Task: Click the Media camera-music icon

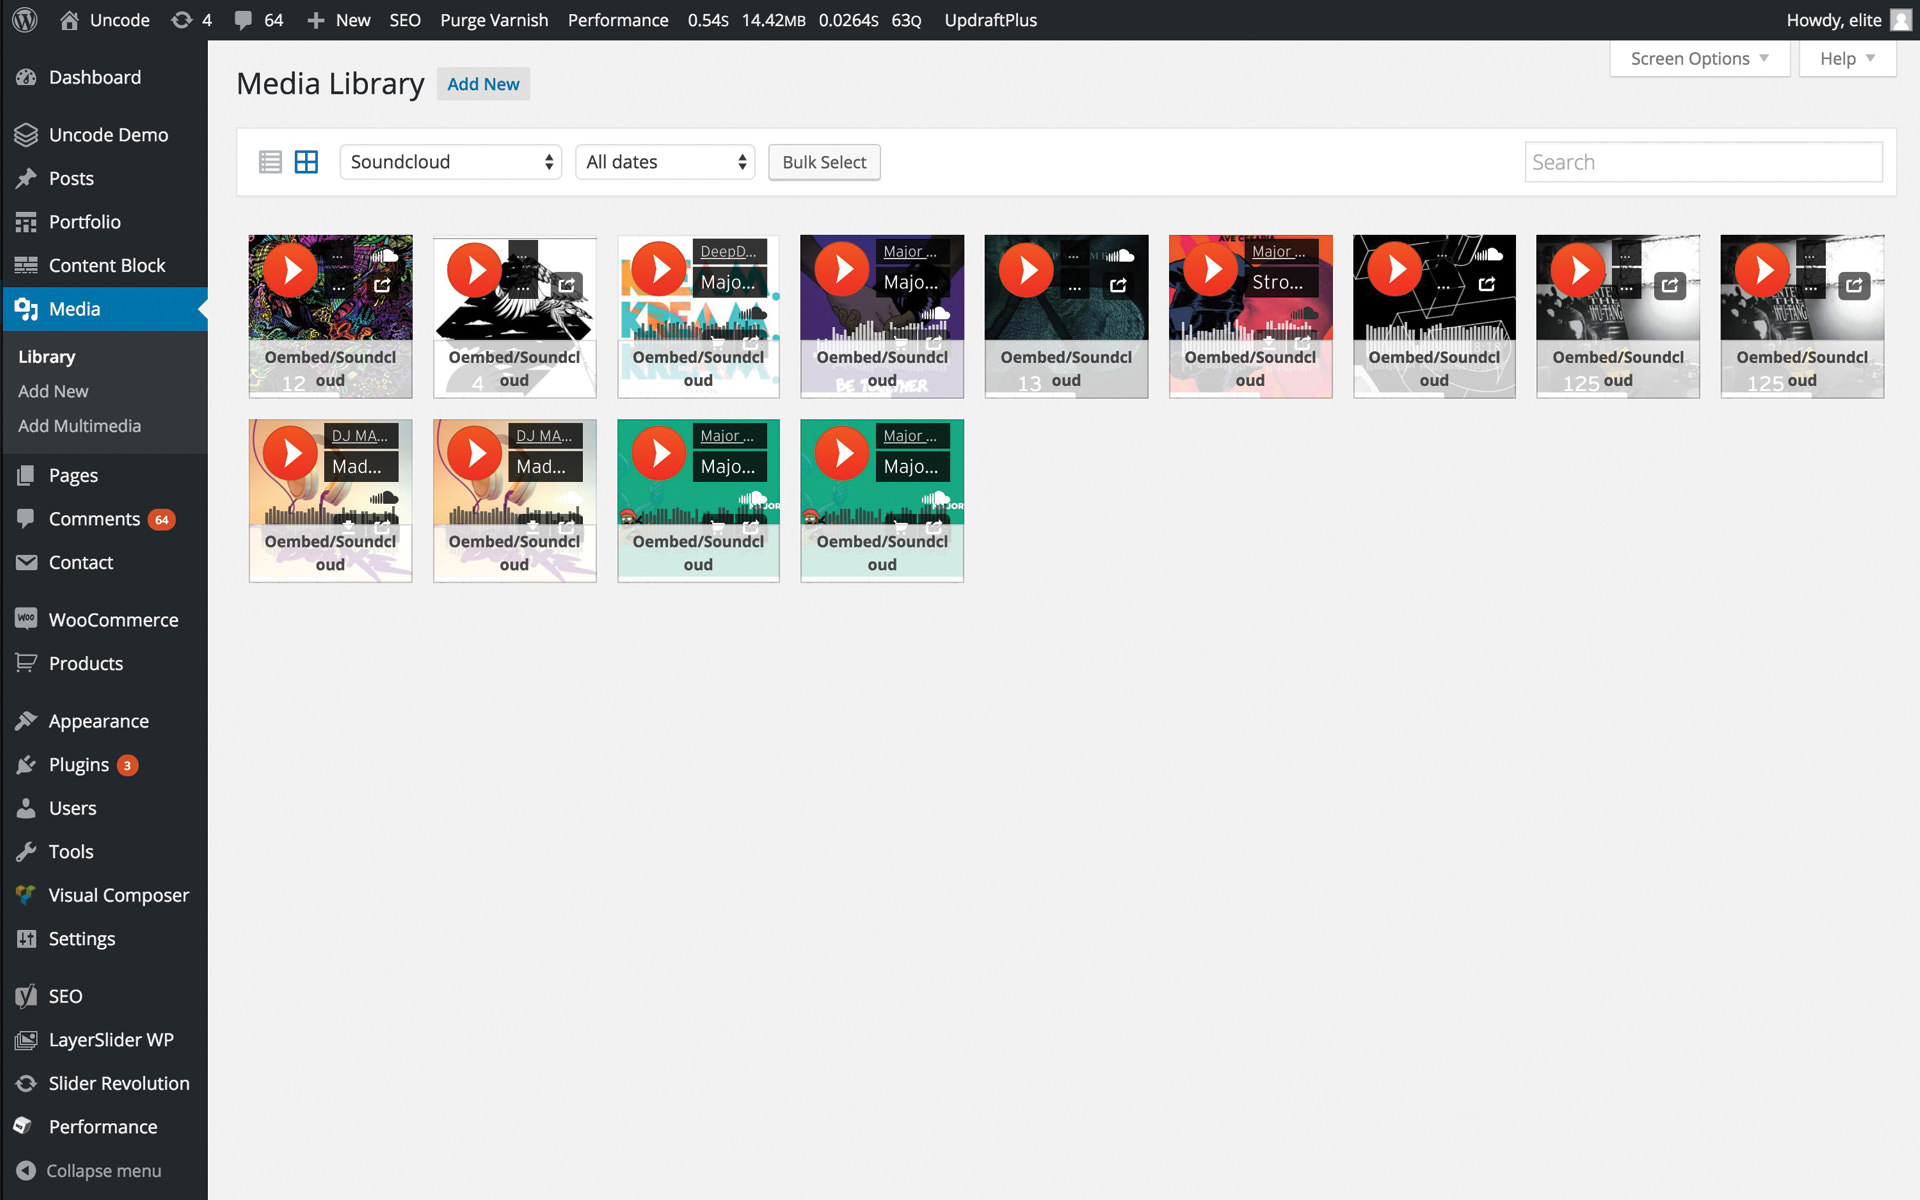Action: [x=26, y=309]
